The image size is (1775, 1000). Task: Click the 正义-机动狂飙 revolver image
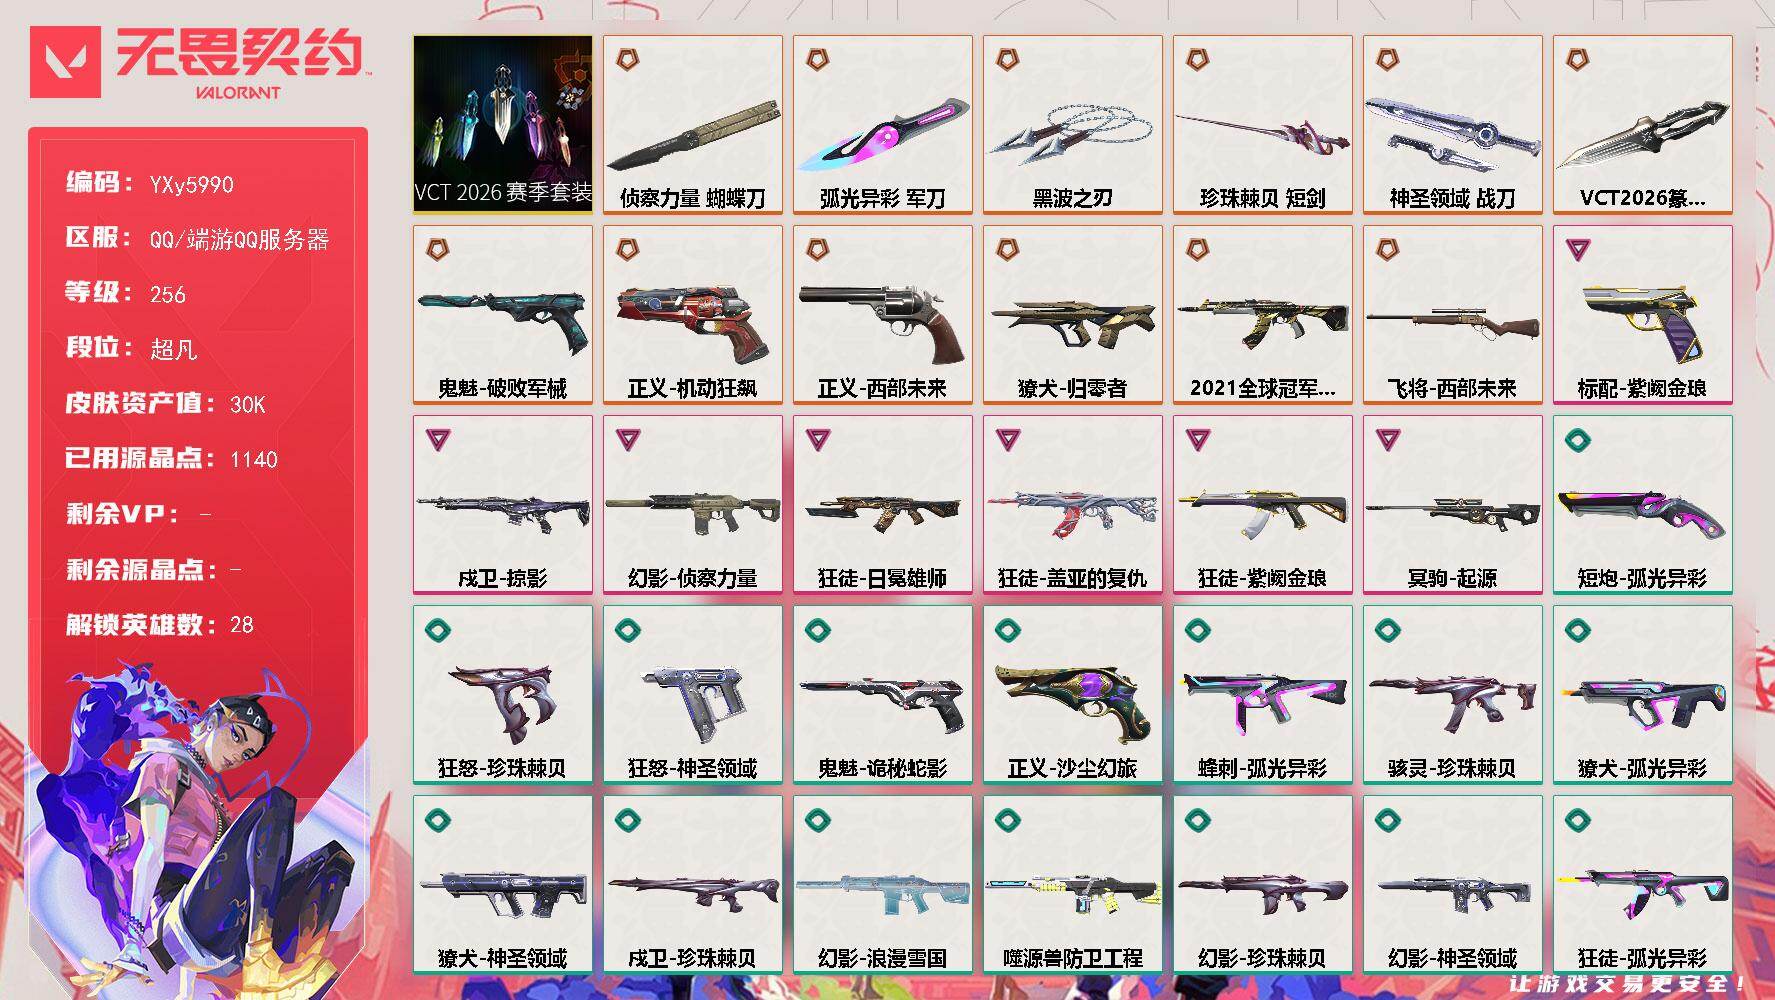[692, 322]
